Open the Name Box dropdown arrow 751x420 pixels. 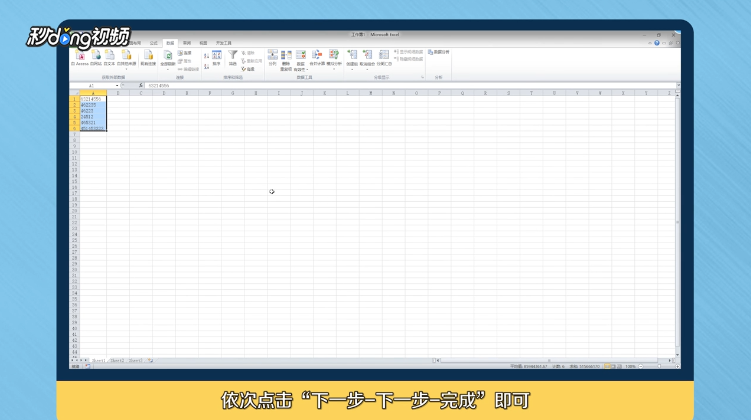(x=117, y=86)
